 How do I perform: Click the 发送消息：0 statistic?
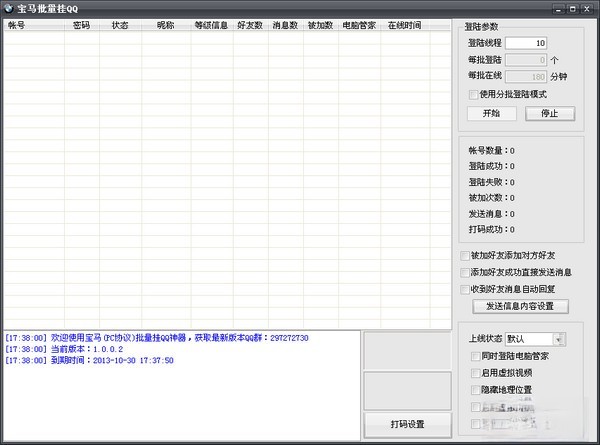tap(492, 214)
